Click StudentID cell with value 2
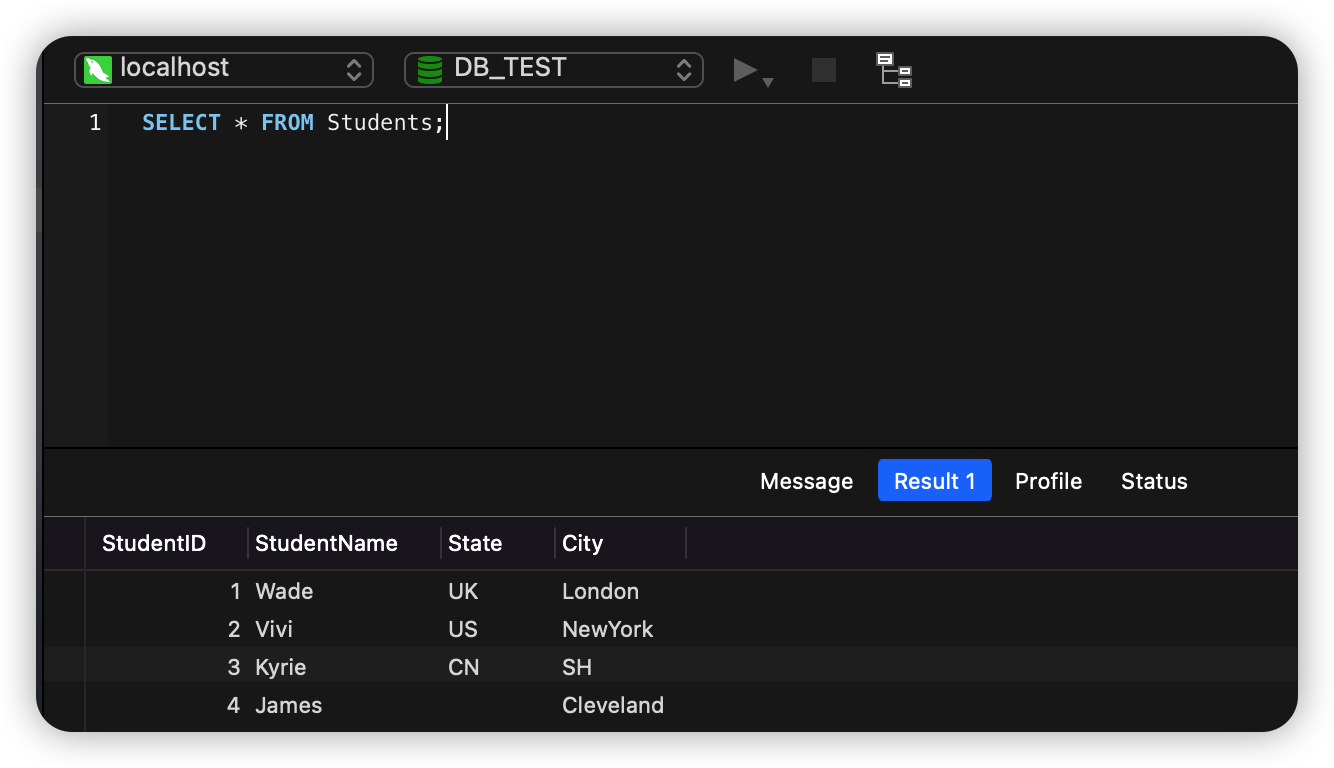The height and width of the screenshot is (768, 1334). 167,629
